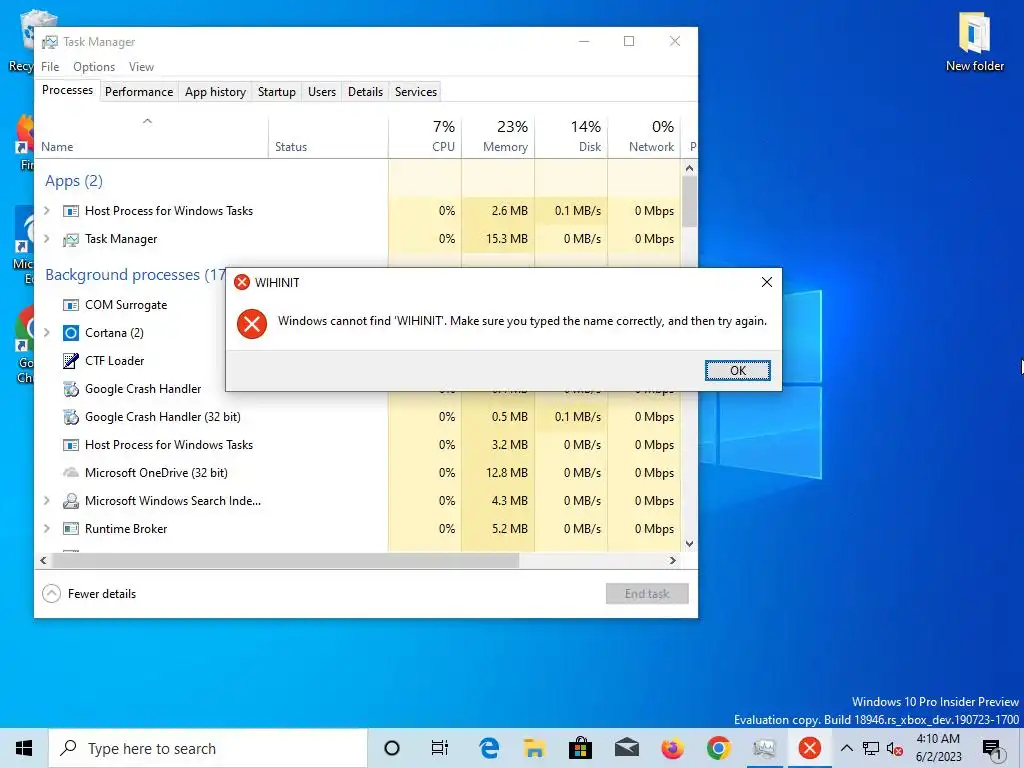Screen dimensions: 1024x768
Task: Sort processes by Memory column header
Action: click(x=498, y=136)
